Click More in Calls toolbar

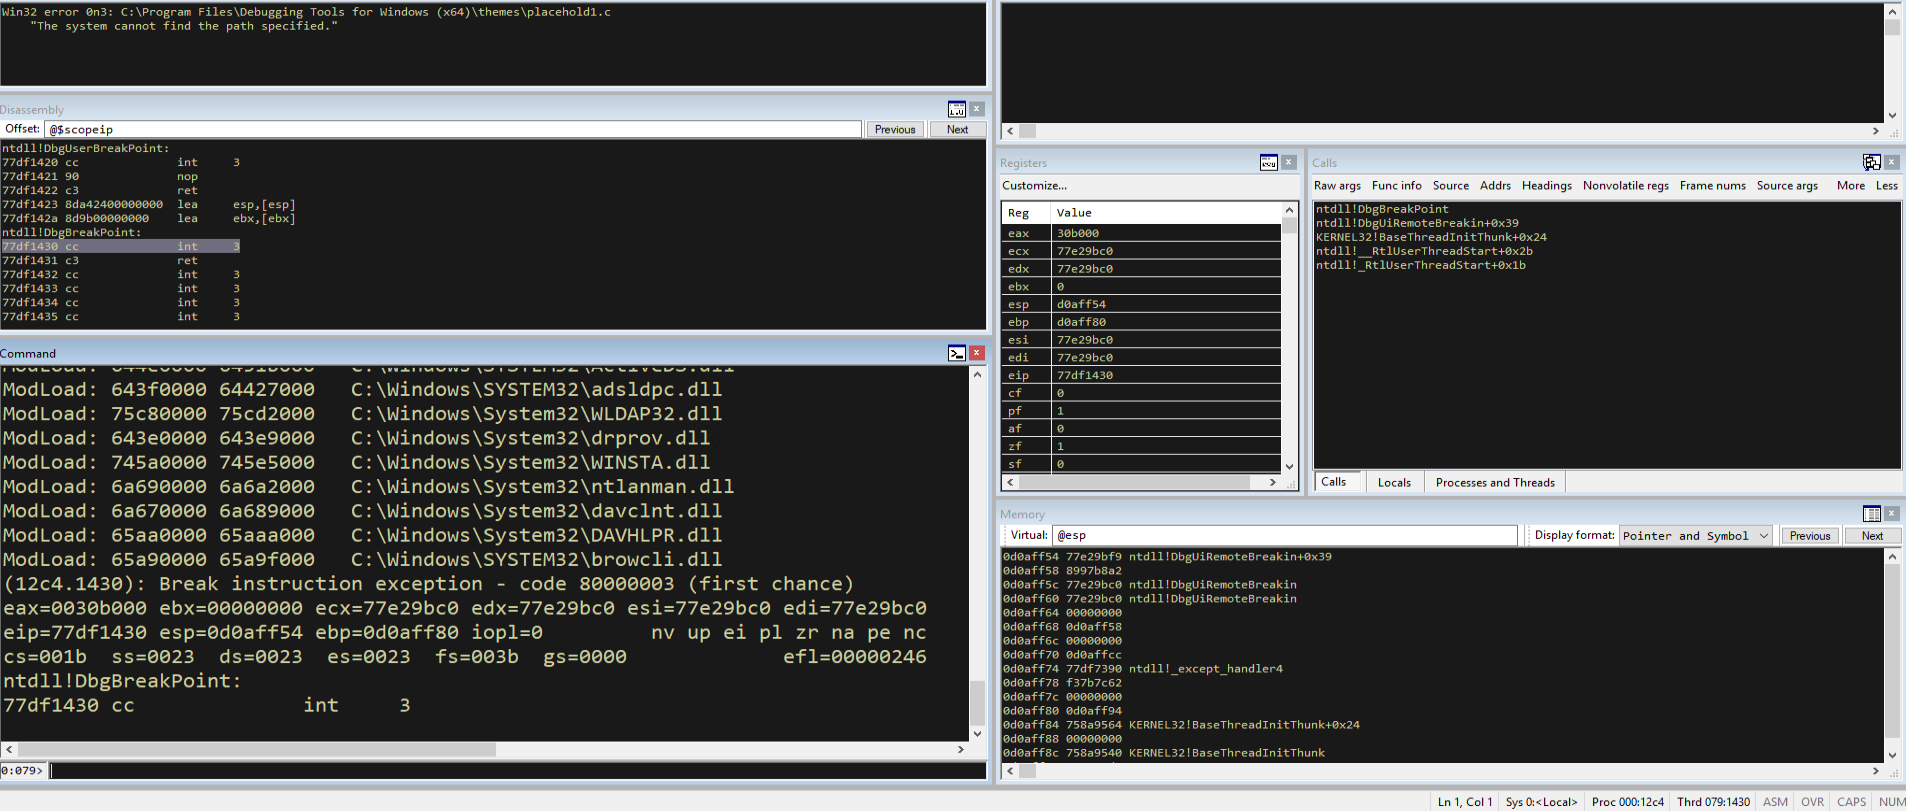pyautogui.click(x=1851, y=185)
